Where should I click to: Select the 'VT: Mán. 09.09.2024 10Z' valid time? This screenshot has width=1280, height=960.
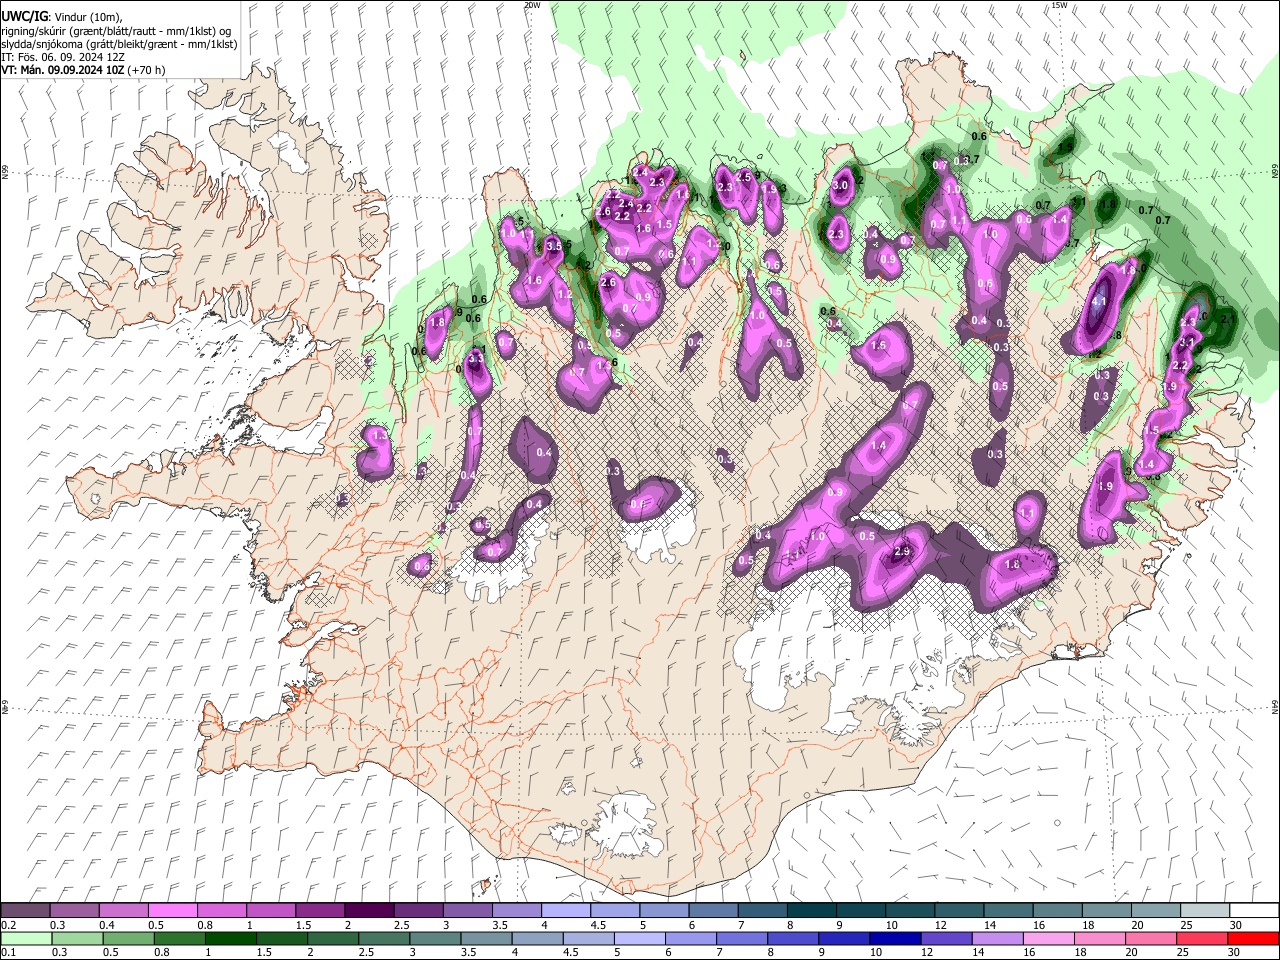[62, 70]
